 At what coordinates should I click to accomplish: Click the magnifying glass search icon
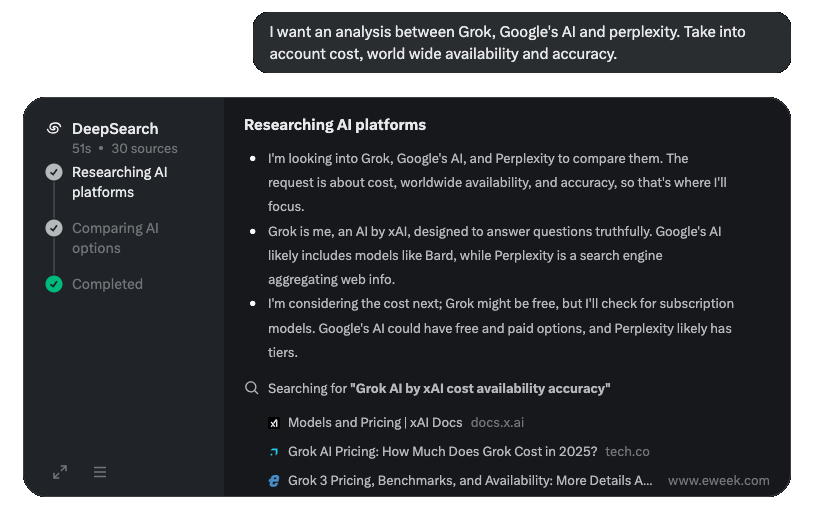click(252, 388)
